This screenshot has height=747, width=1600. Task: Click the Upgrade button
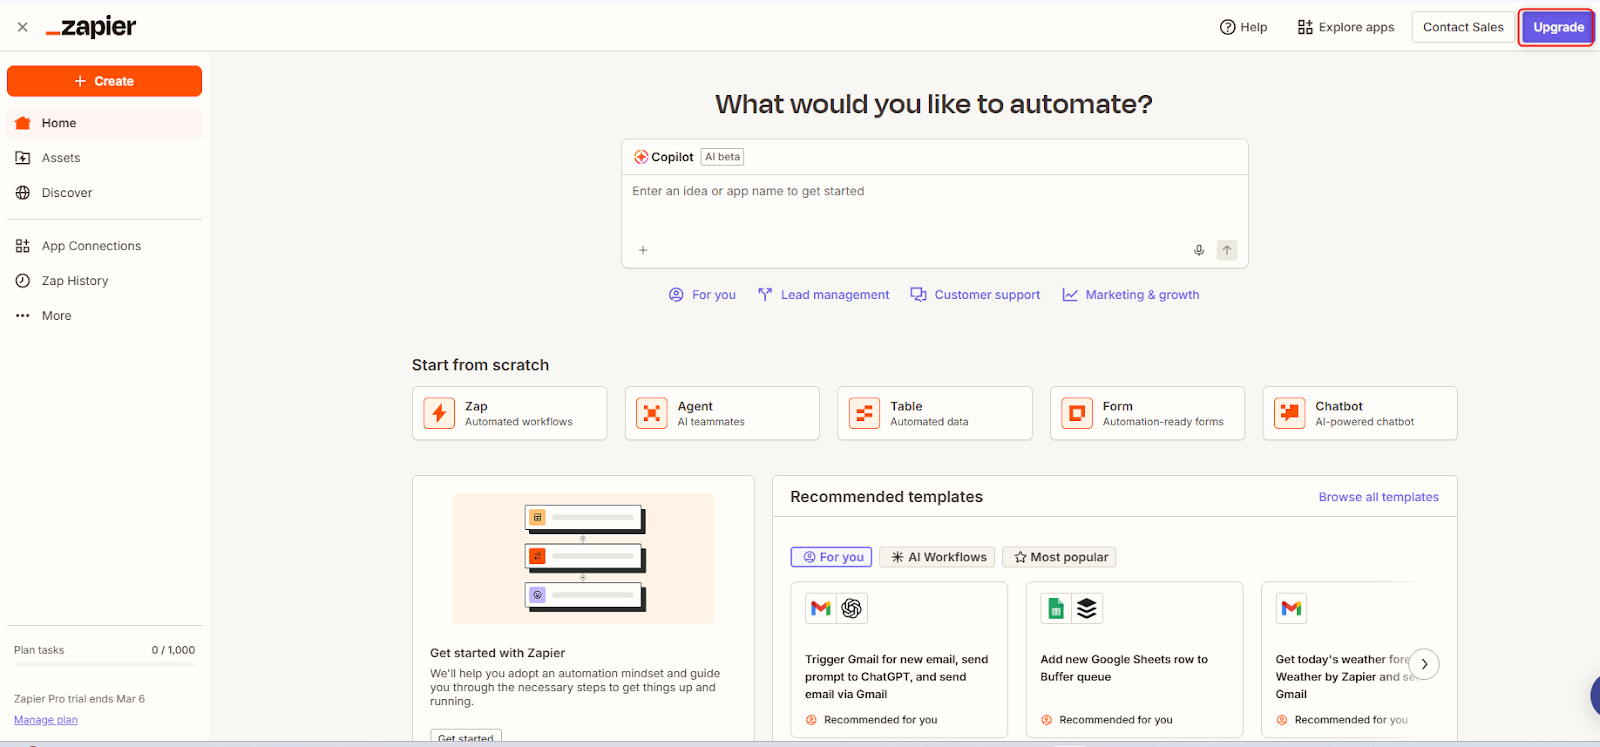click(1558, 27)
